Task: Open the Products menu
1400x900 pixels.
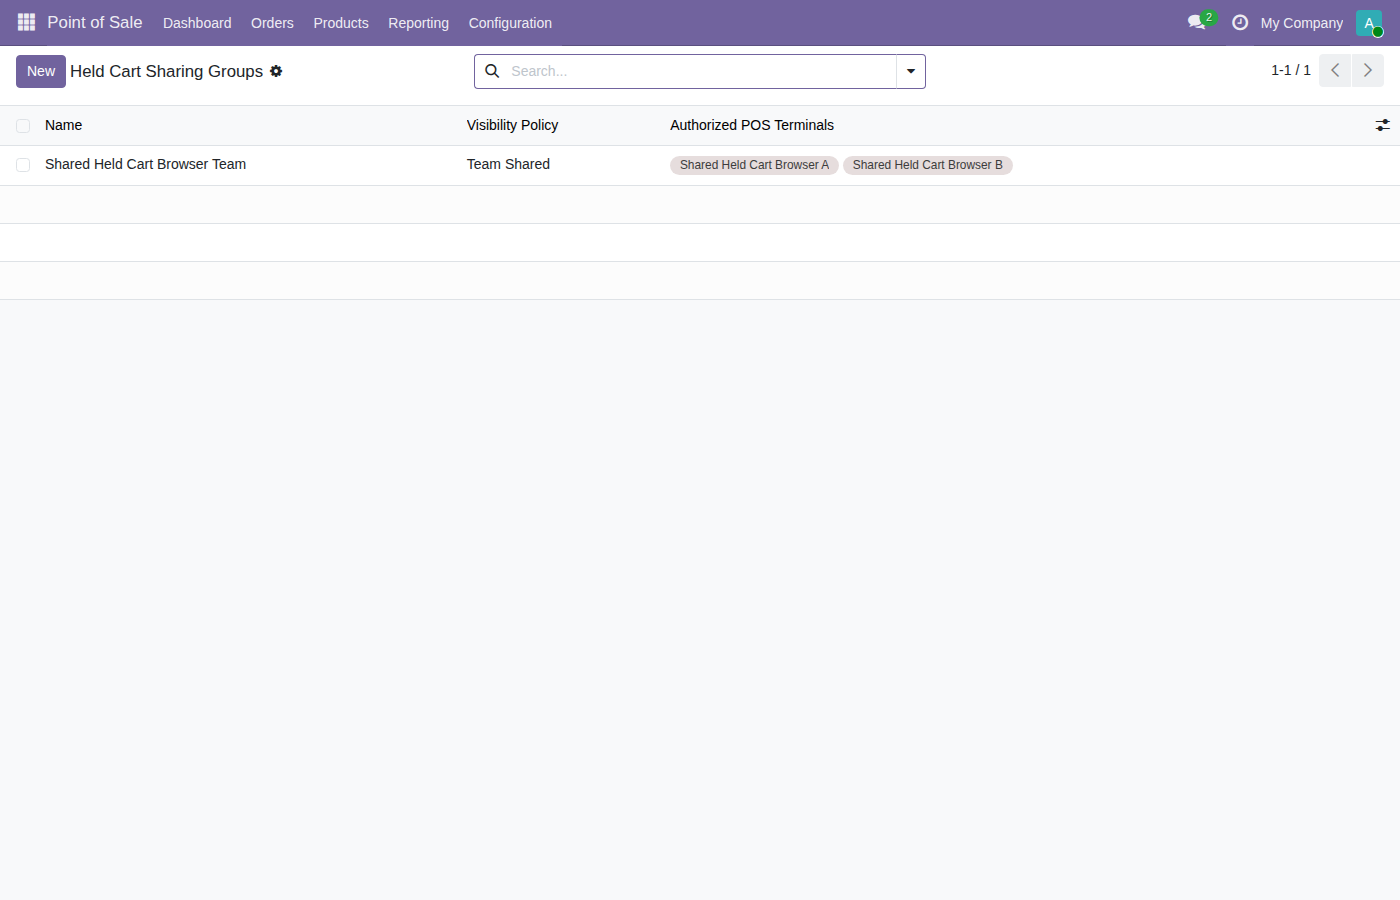Action: tap(341, 23)
